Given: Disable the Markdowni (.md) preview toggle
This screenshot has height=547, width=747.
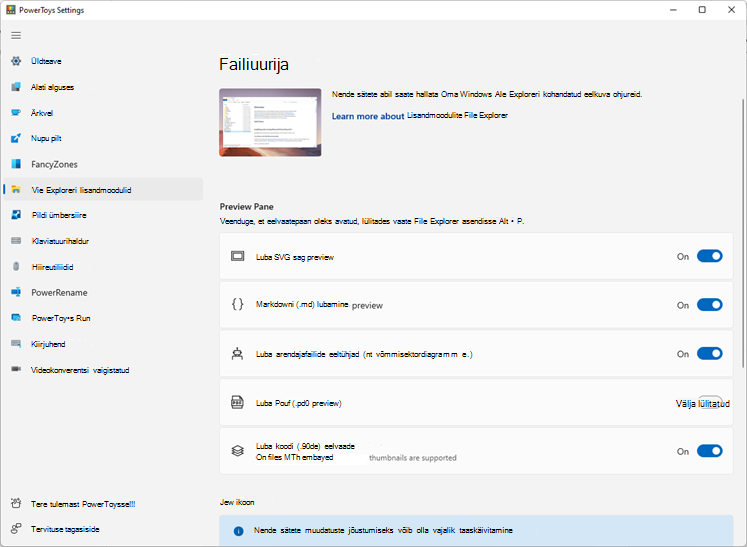Looking at the screenshot, I should pyautogui.click(x=709, y=305).
